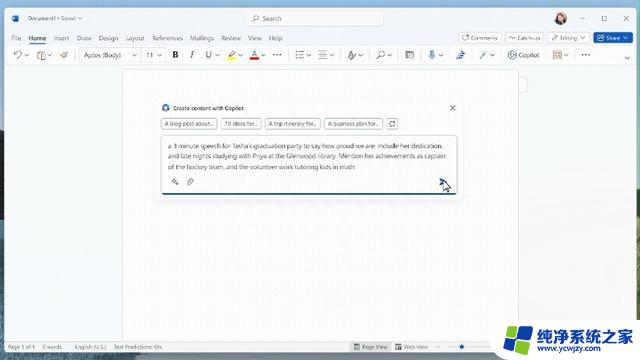Switch to the Design tab
This screenshot has width=640, height=360.
pos(108,38)
